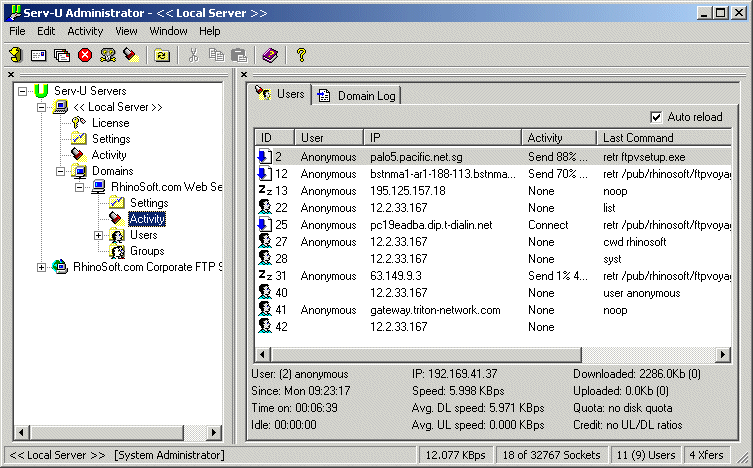Uncheck the Auto reload checkbox

pyautogui.click(x=656, y=117)
